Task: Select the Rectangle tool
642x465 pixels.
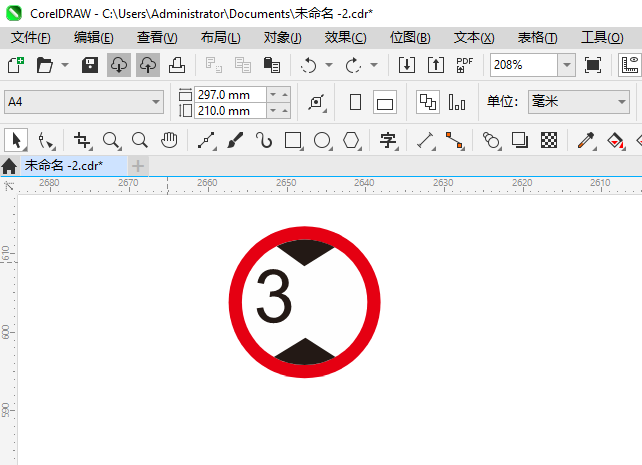Action: (293, 140)
